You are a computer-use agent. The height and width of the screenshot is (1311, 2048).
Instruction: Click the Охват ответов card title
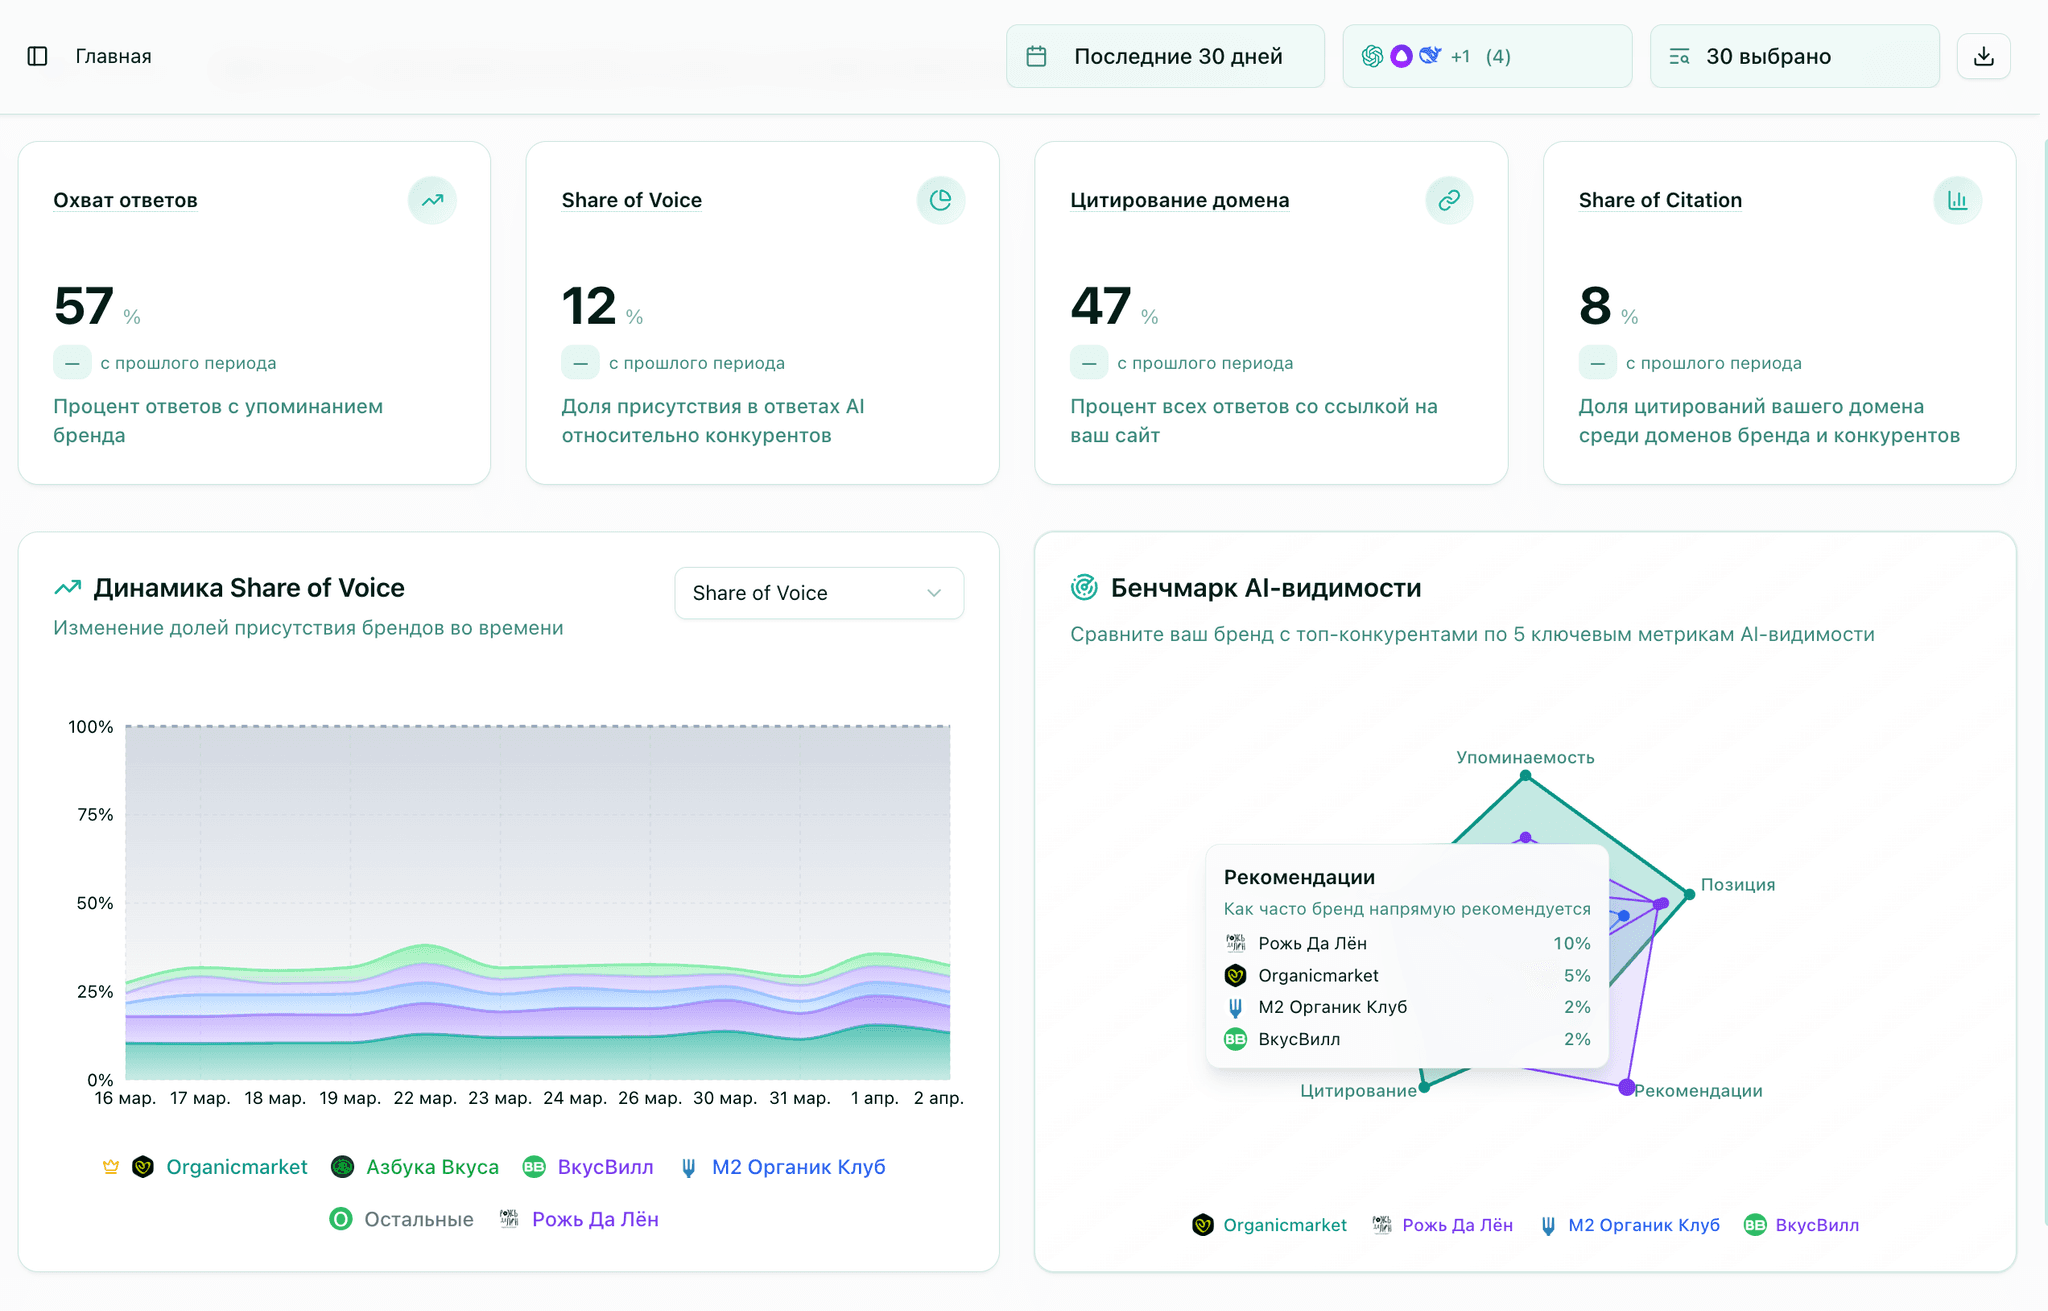point(125,200)
